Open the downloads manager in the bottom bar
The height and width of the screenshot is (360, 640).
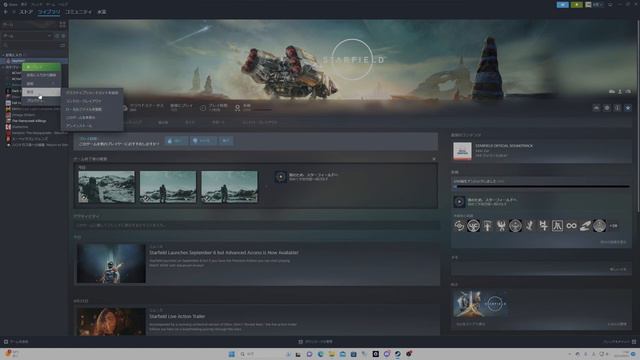(x=316, y=342)
